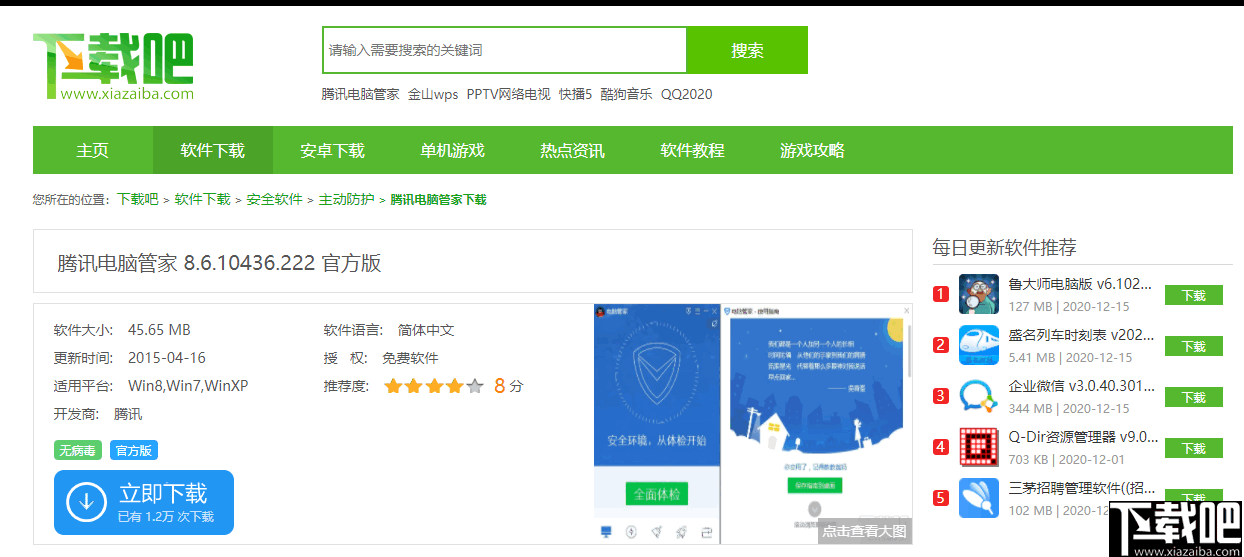Click the 酷狗音乐 hot search link
This screenshot has height=557, width=1244.
[x=627, y=94]
